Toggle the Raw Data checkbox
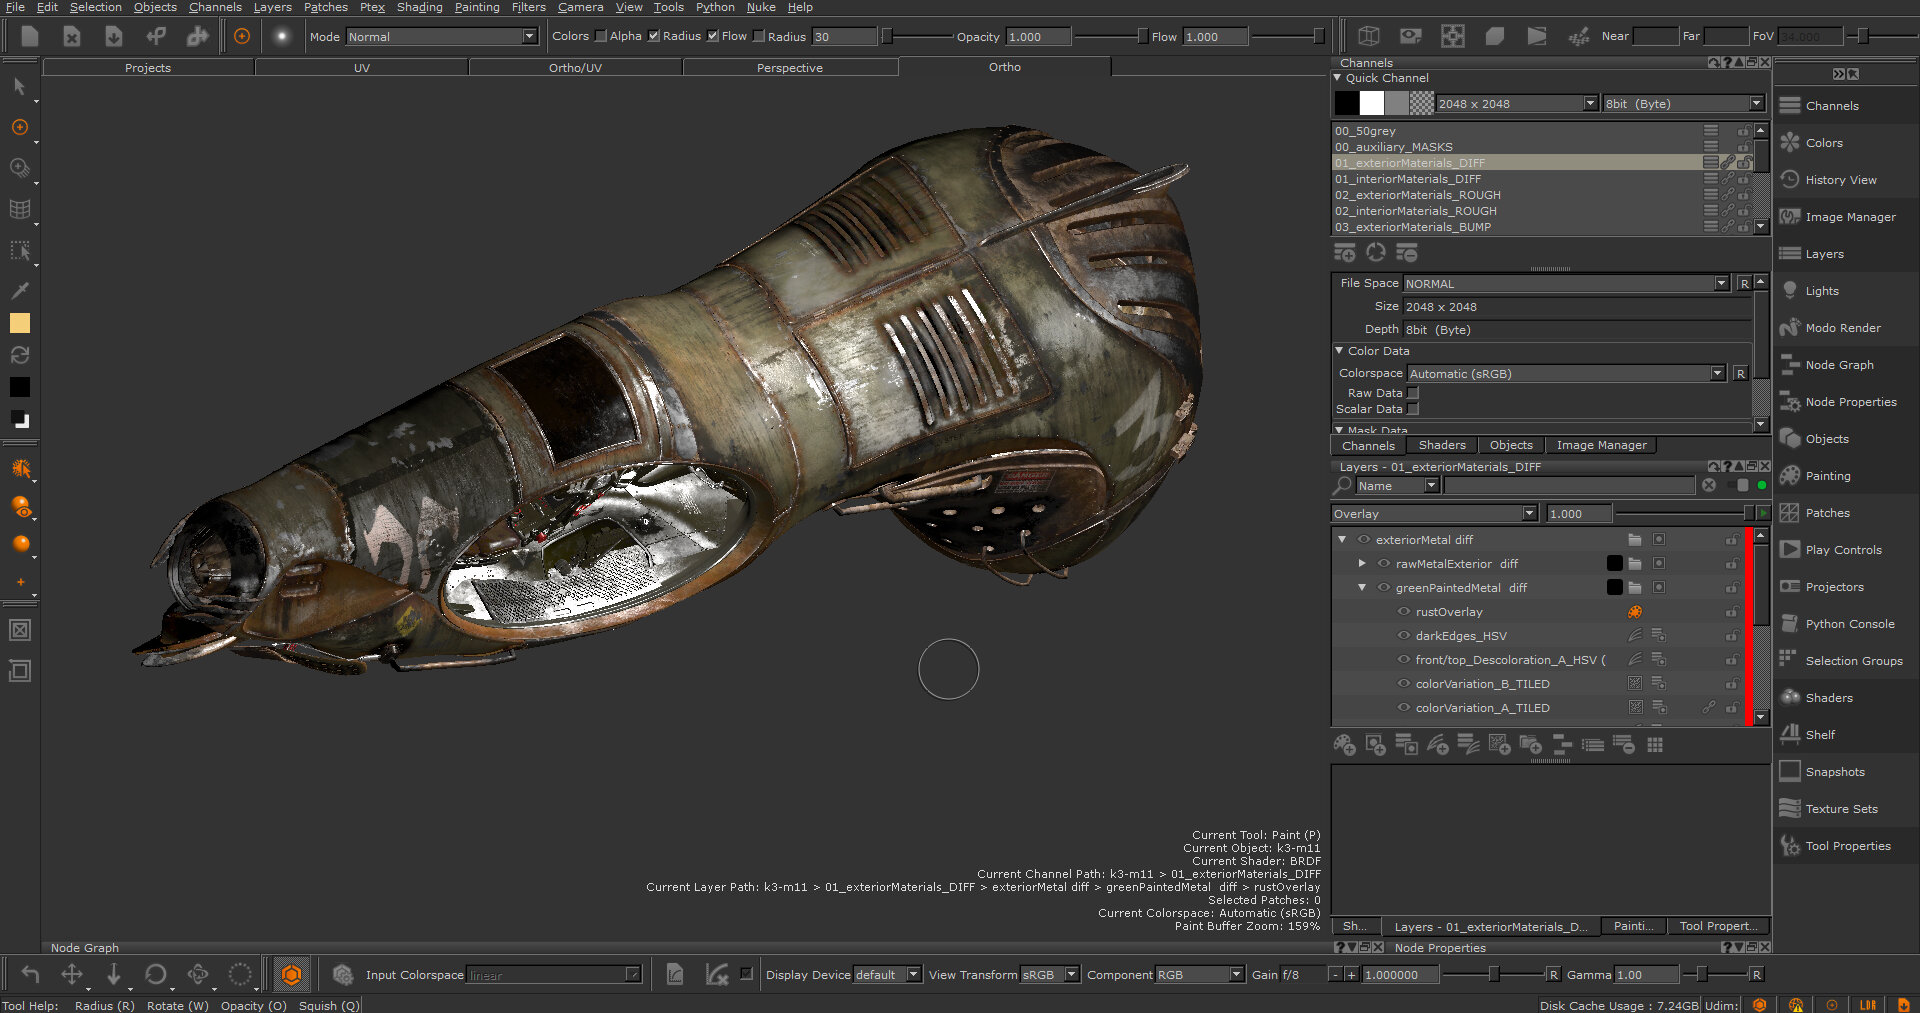 pyautogui.click(x=1413, y=393)
